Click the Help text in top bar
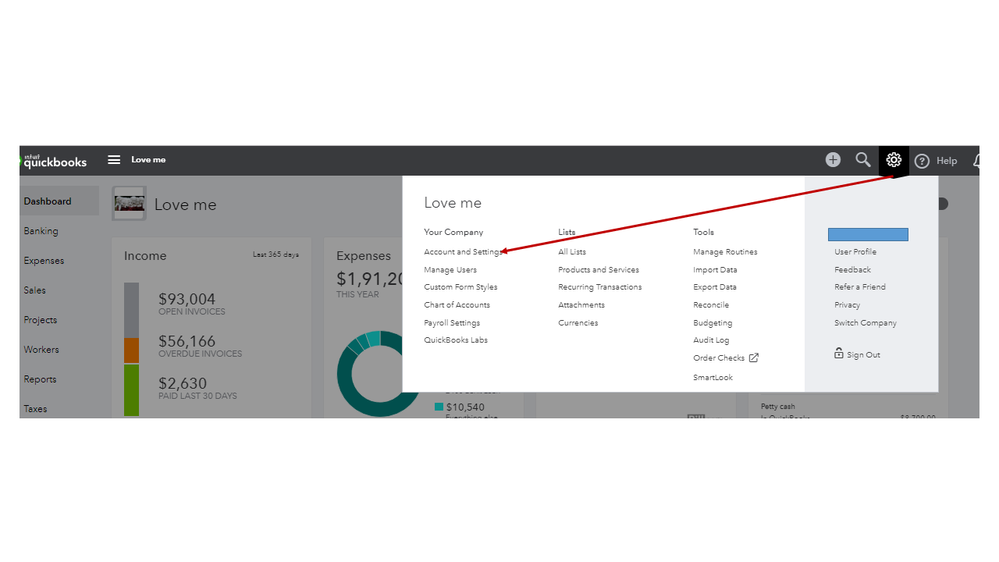Viewport: 999px width, 562px height. [946, 161]
